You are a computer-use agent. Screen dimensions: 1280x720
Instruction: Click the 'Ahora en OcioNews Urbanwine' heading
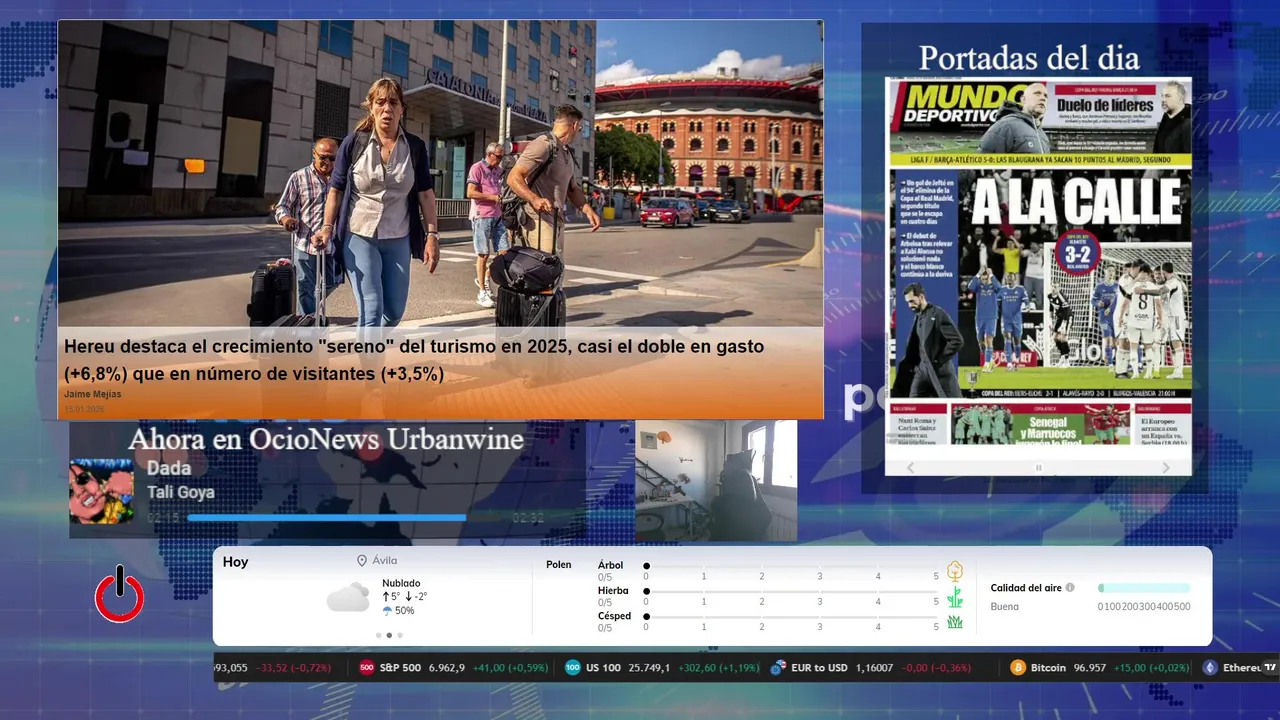[x=326, y=439]
